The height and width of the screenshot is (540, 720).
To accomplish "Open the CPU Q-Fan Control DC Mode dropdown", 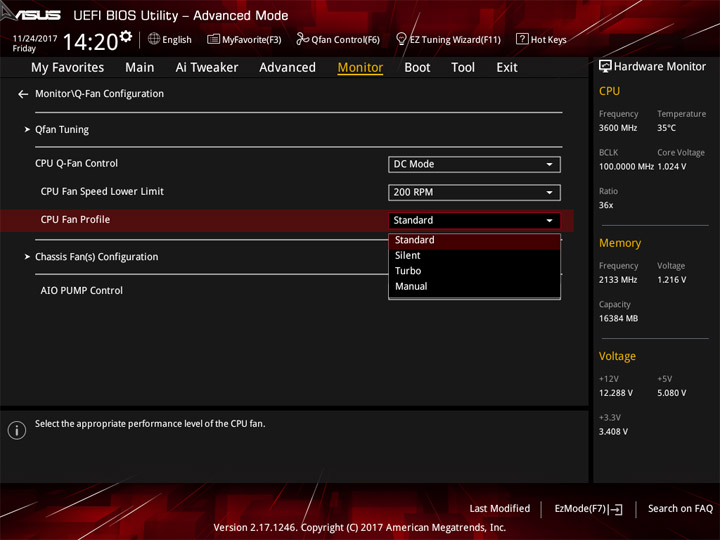I will click(x=474, y=164).
